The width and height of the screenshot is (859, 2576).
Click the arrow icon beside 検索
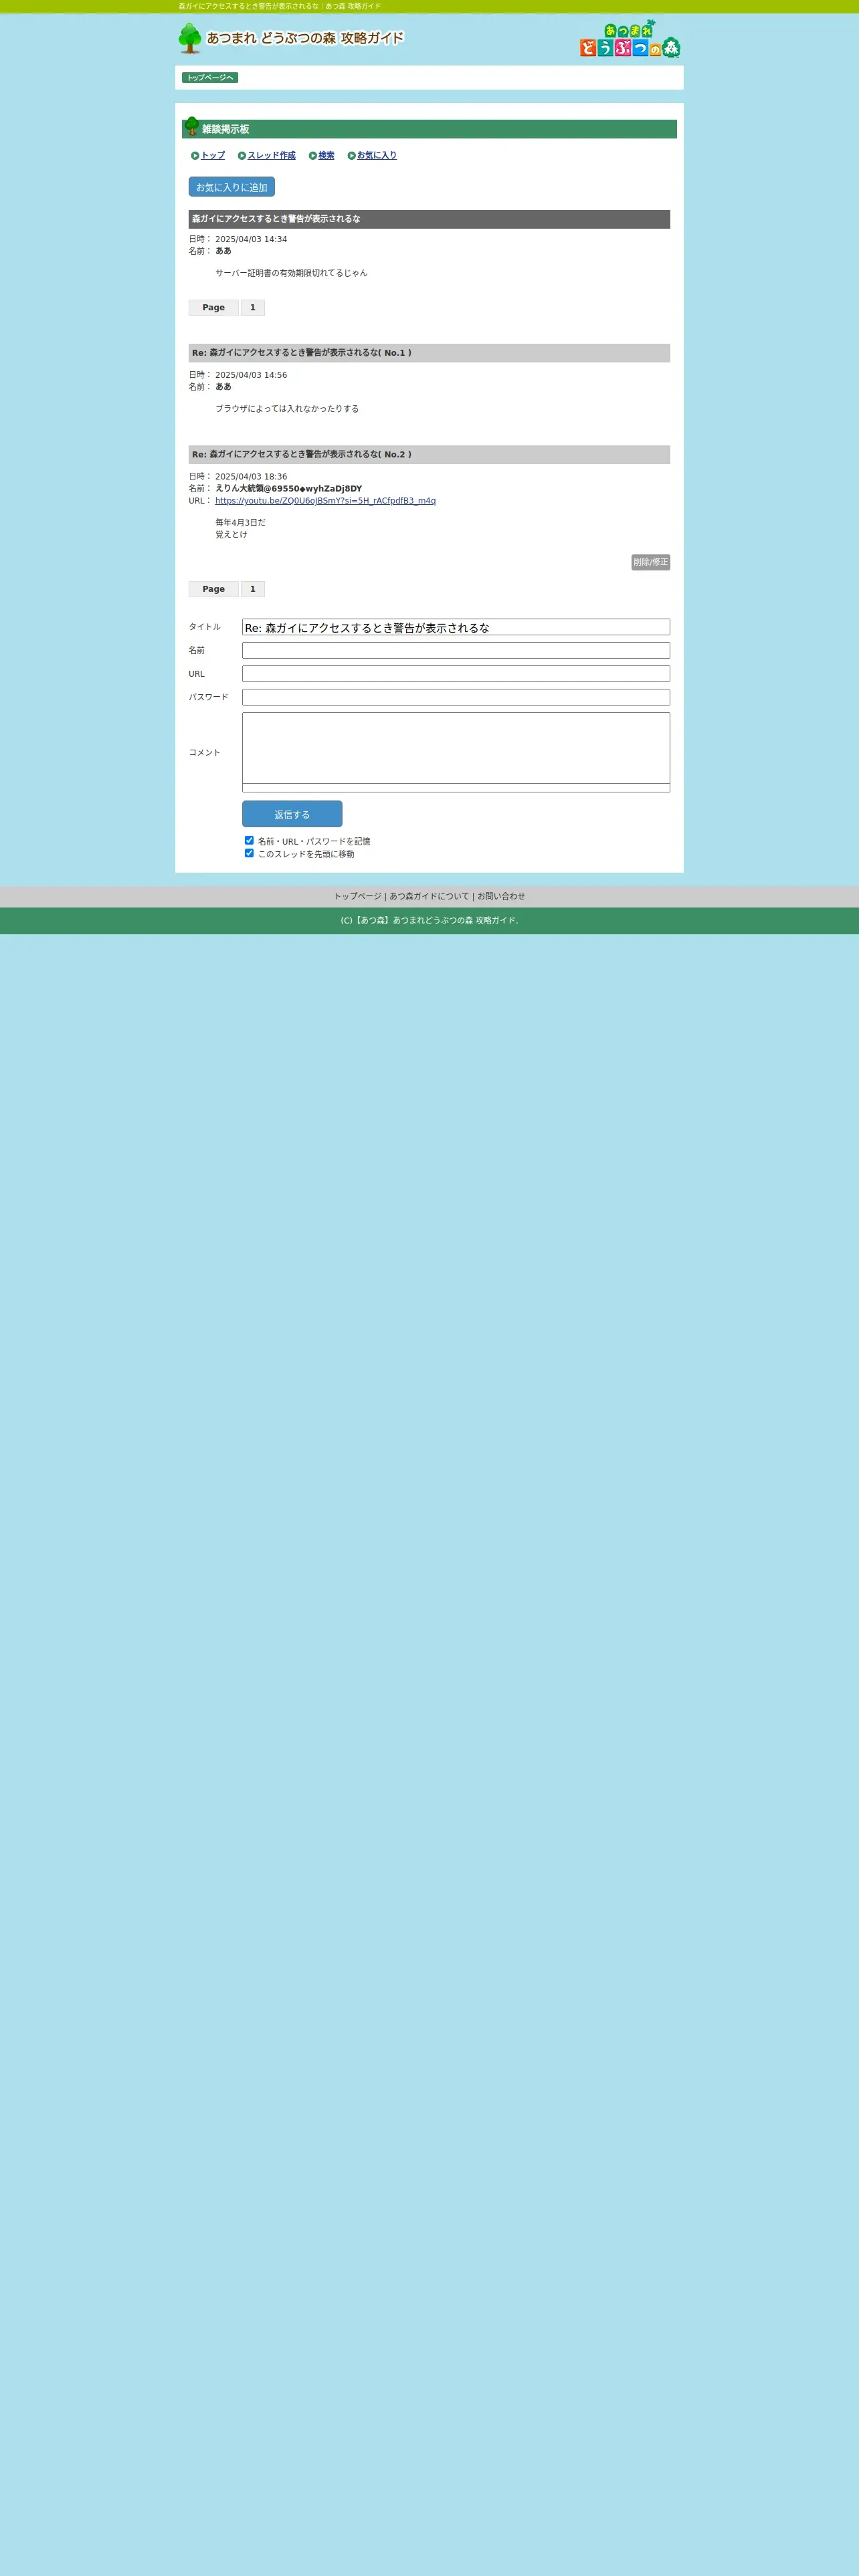(313, 156)
